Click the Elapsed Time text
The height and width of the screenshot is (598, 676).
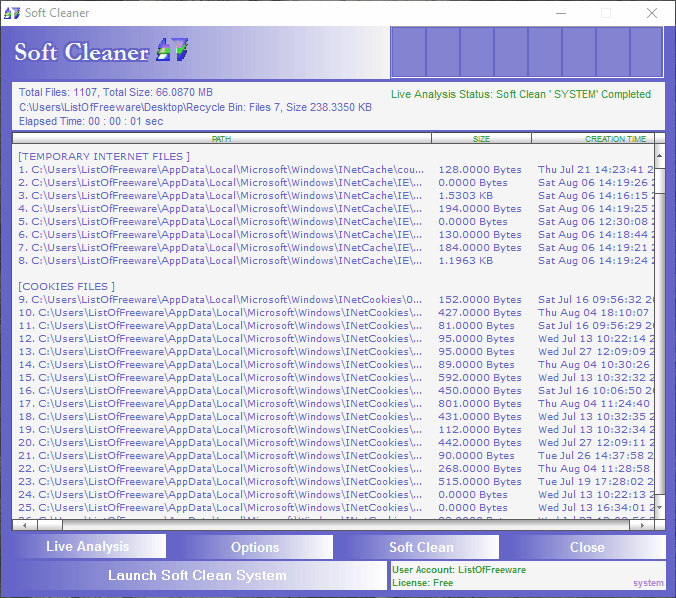[x=91, y=121]
